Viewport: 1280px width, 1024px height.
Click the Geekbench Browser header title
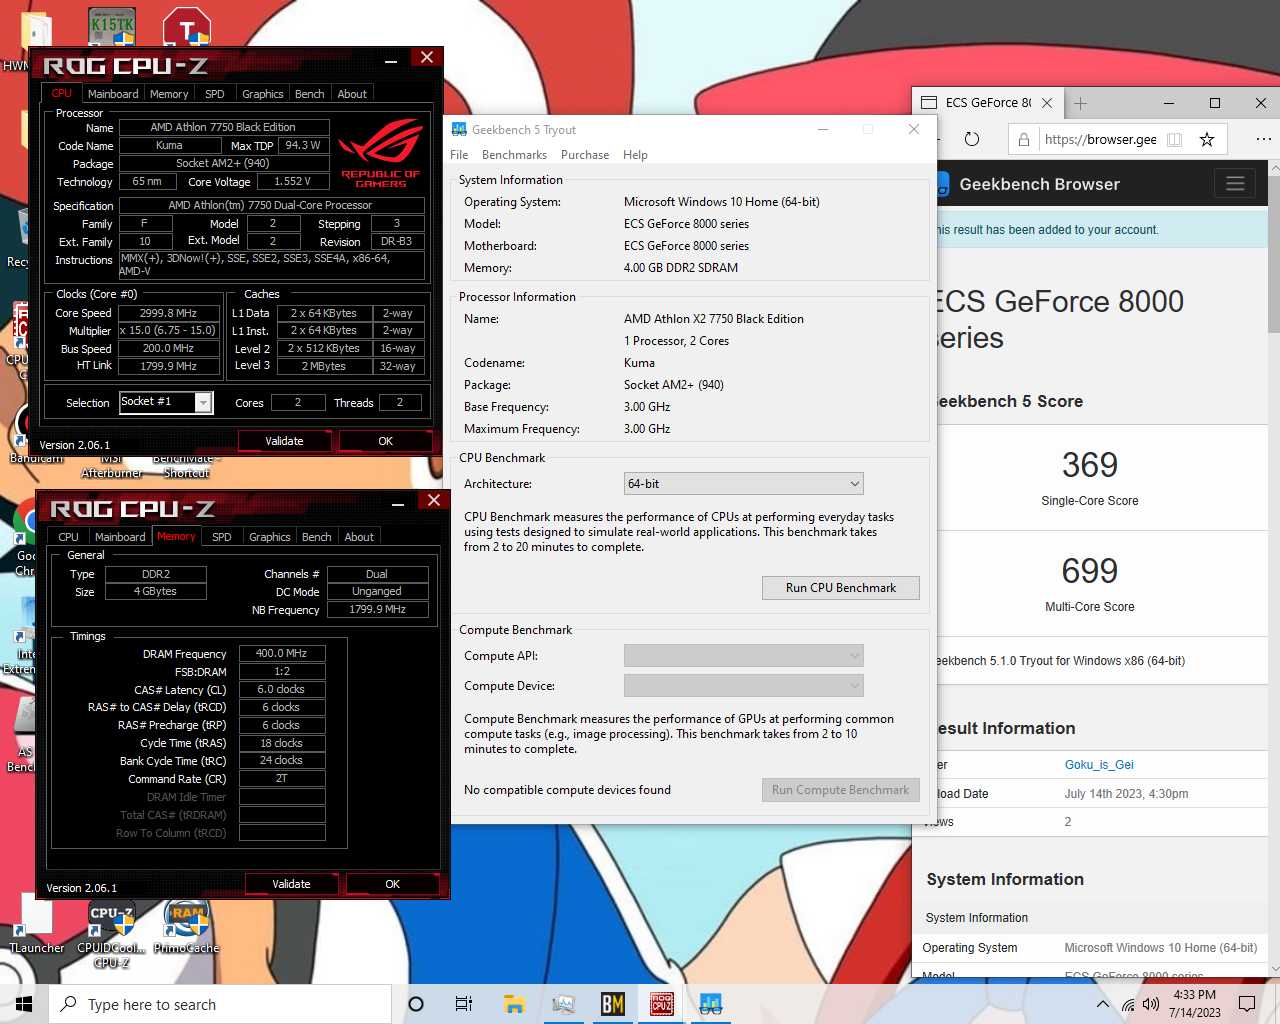[1039, 184]
